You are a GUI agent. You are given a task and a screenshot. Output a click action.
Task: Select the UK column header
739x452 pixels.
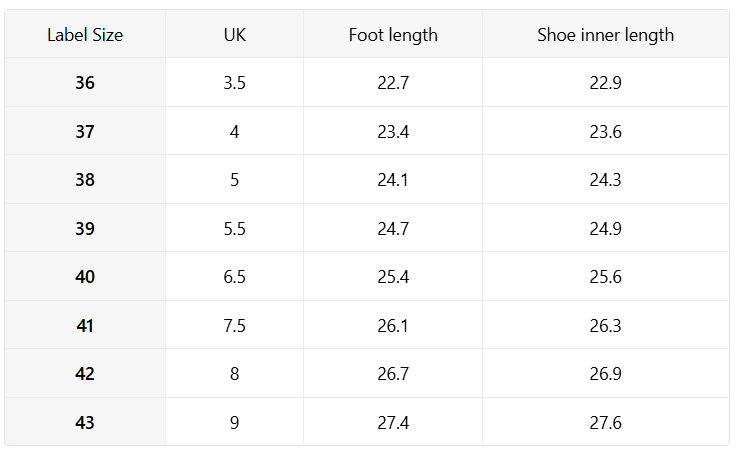pos(234,34)
